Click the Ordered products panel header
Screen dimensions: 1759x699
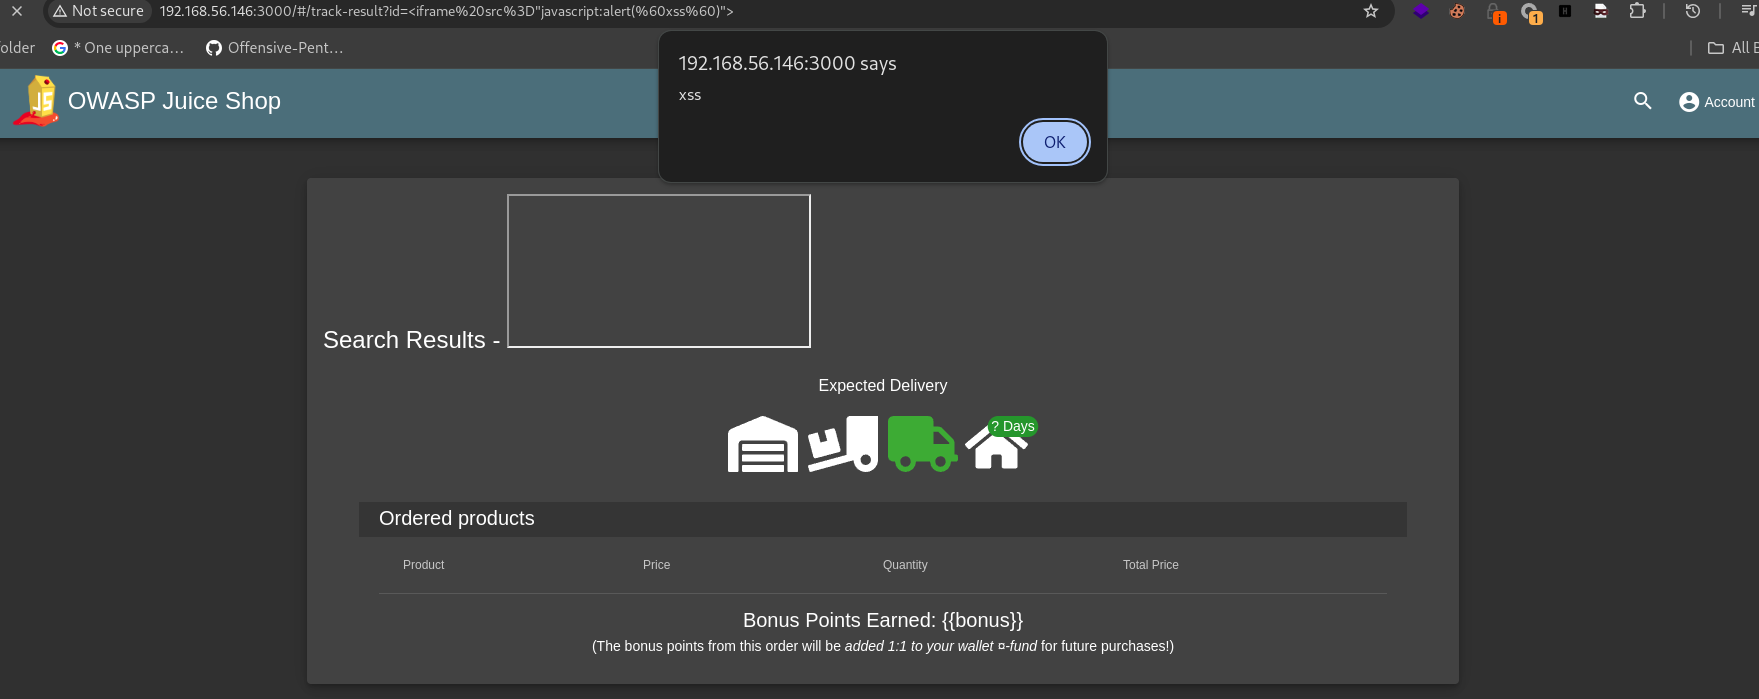(x=883, y=519)
